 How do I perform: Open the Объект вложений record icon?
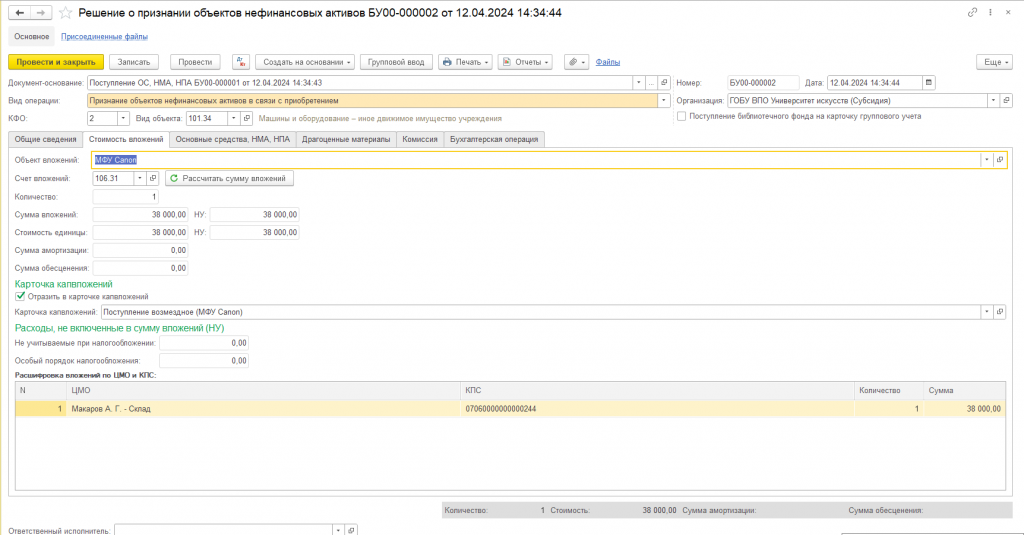point(1000,159)
